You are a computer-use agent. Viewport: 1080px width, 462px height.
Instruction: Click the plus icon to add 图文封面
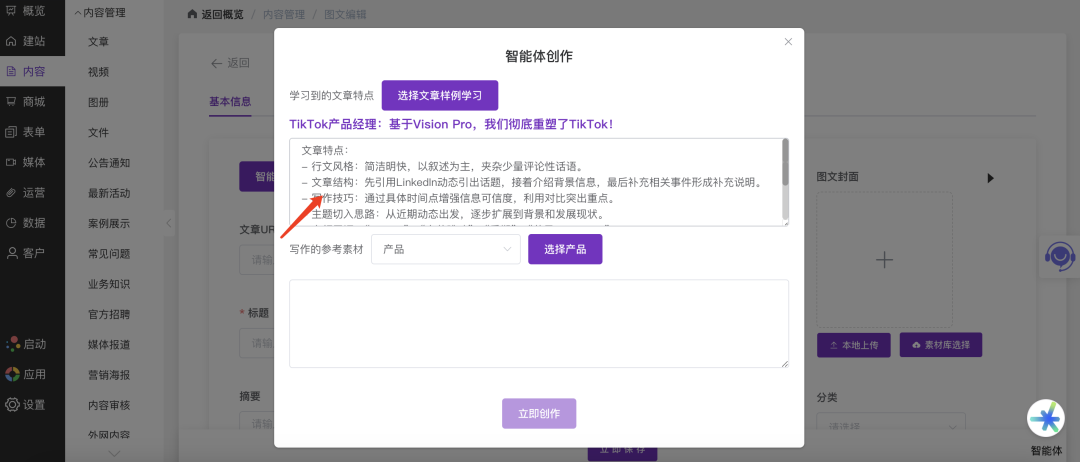point(884,260)
